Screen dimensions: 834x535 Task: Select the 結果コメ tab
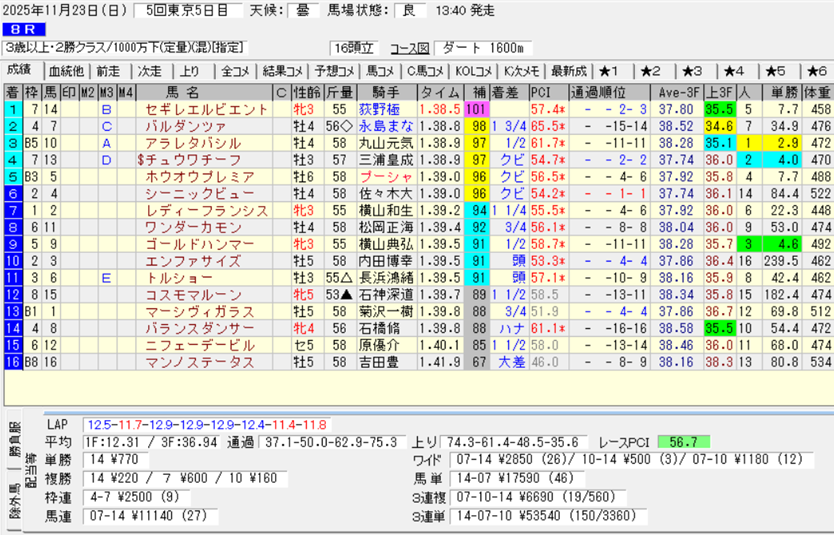click(282, 71)
